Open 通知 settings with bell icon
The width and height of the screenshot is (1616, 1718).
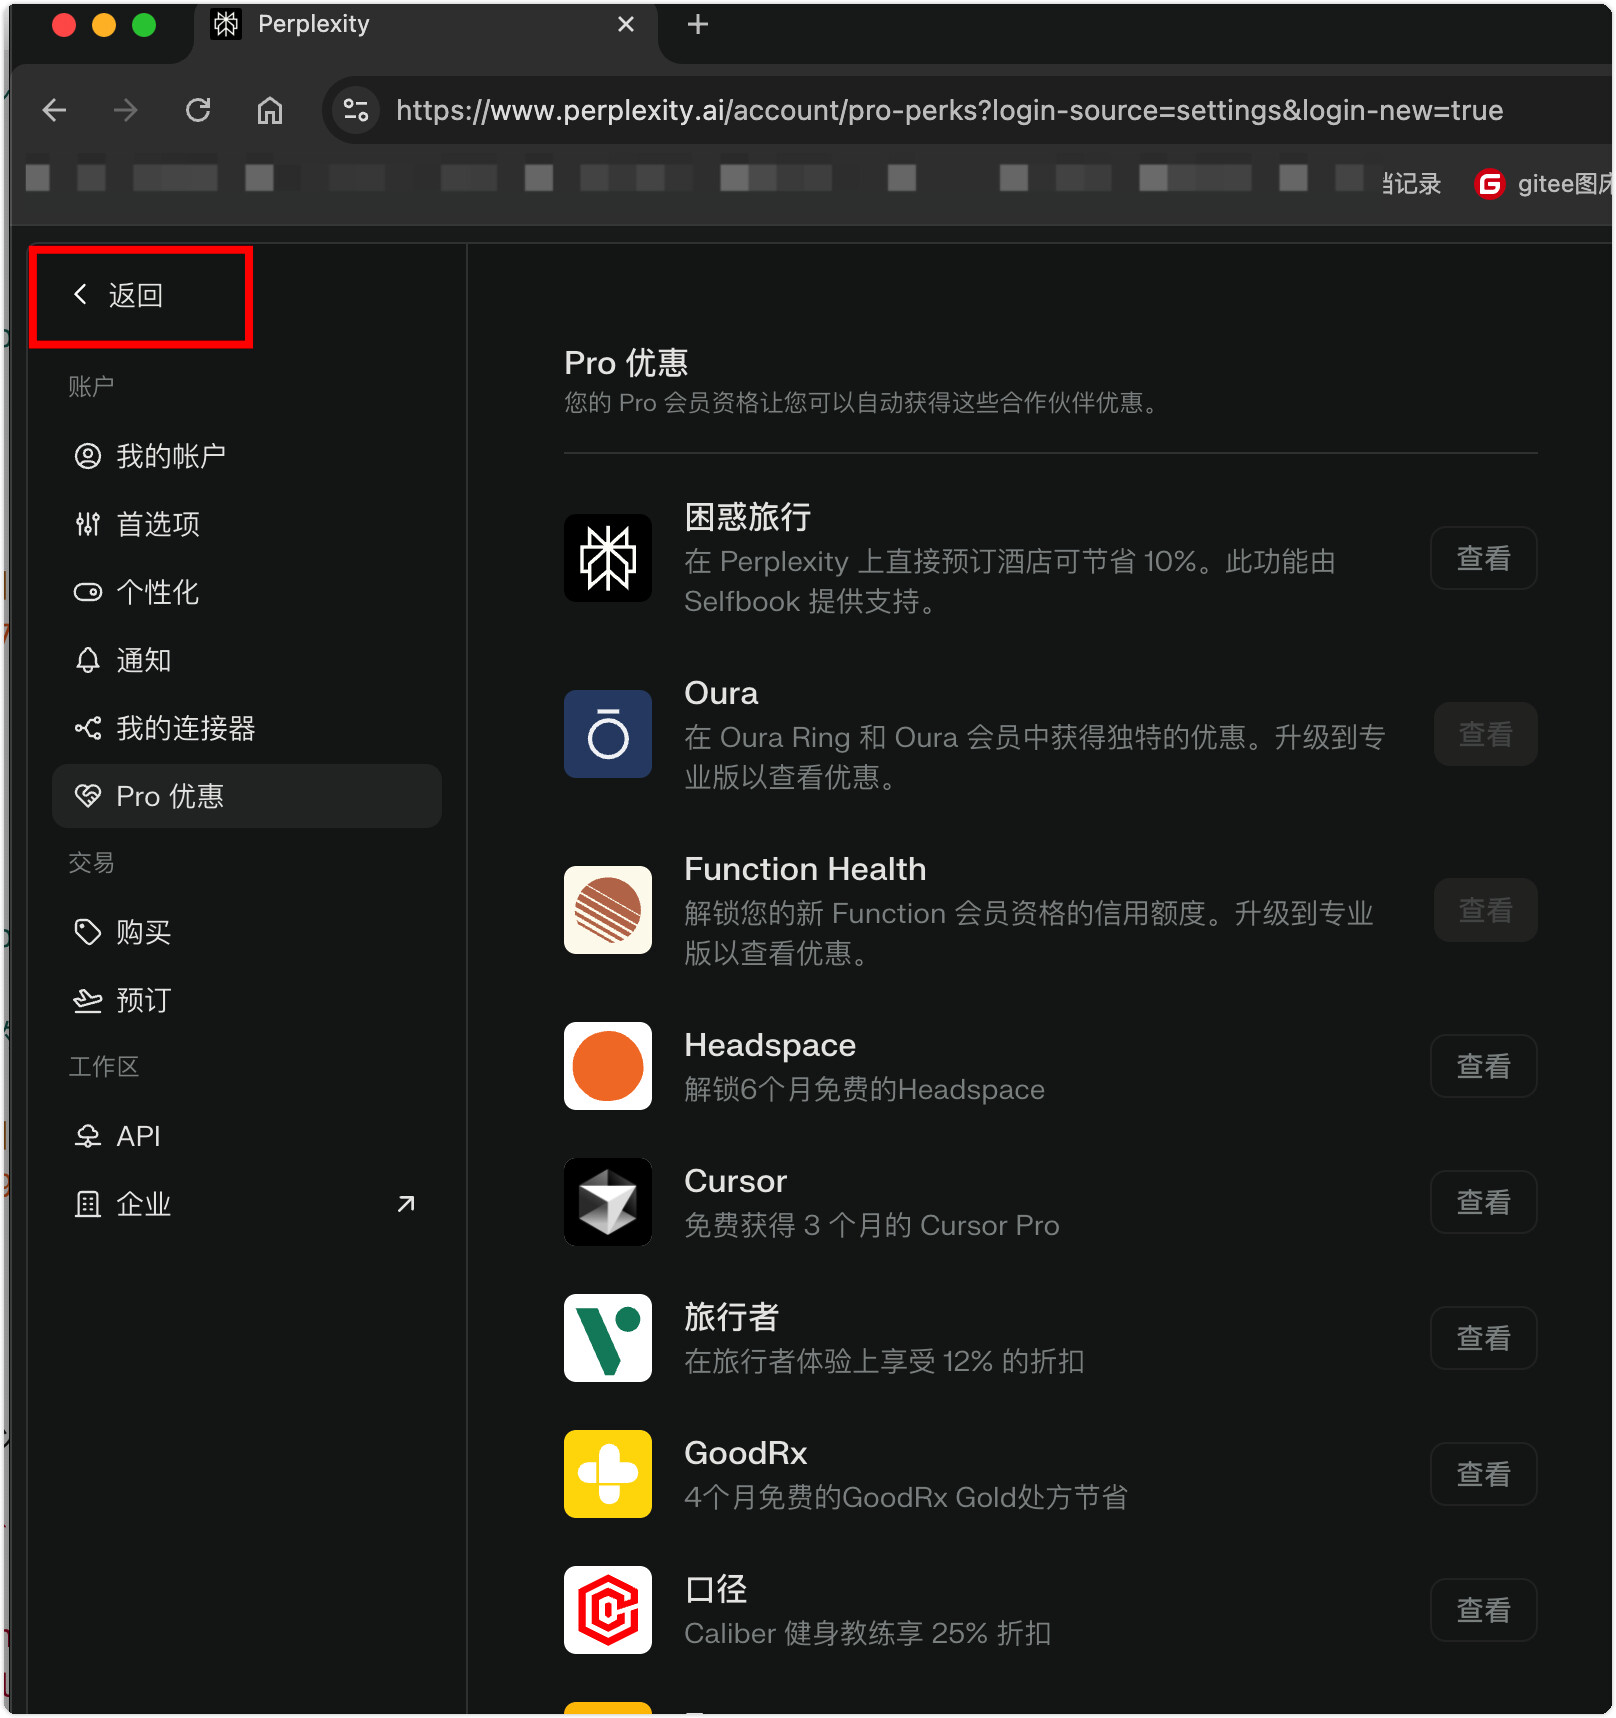point(143,660)
